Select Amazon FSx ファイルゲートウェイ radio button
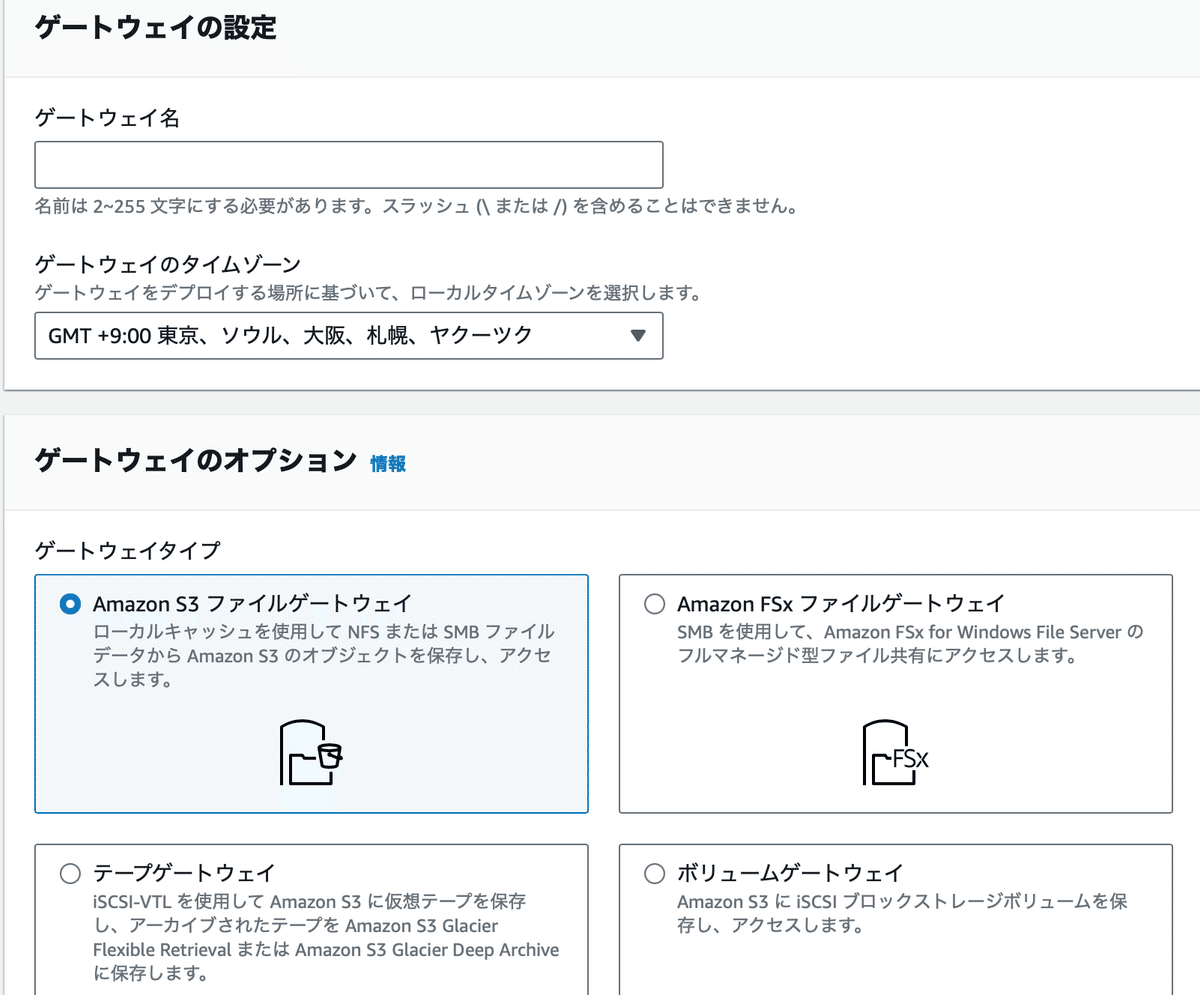 click(x=654, y=604)
